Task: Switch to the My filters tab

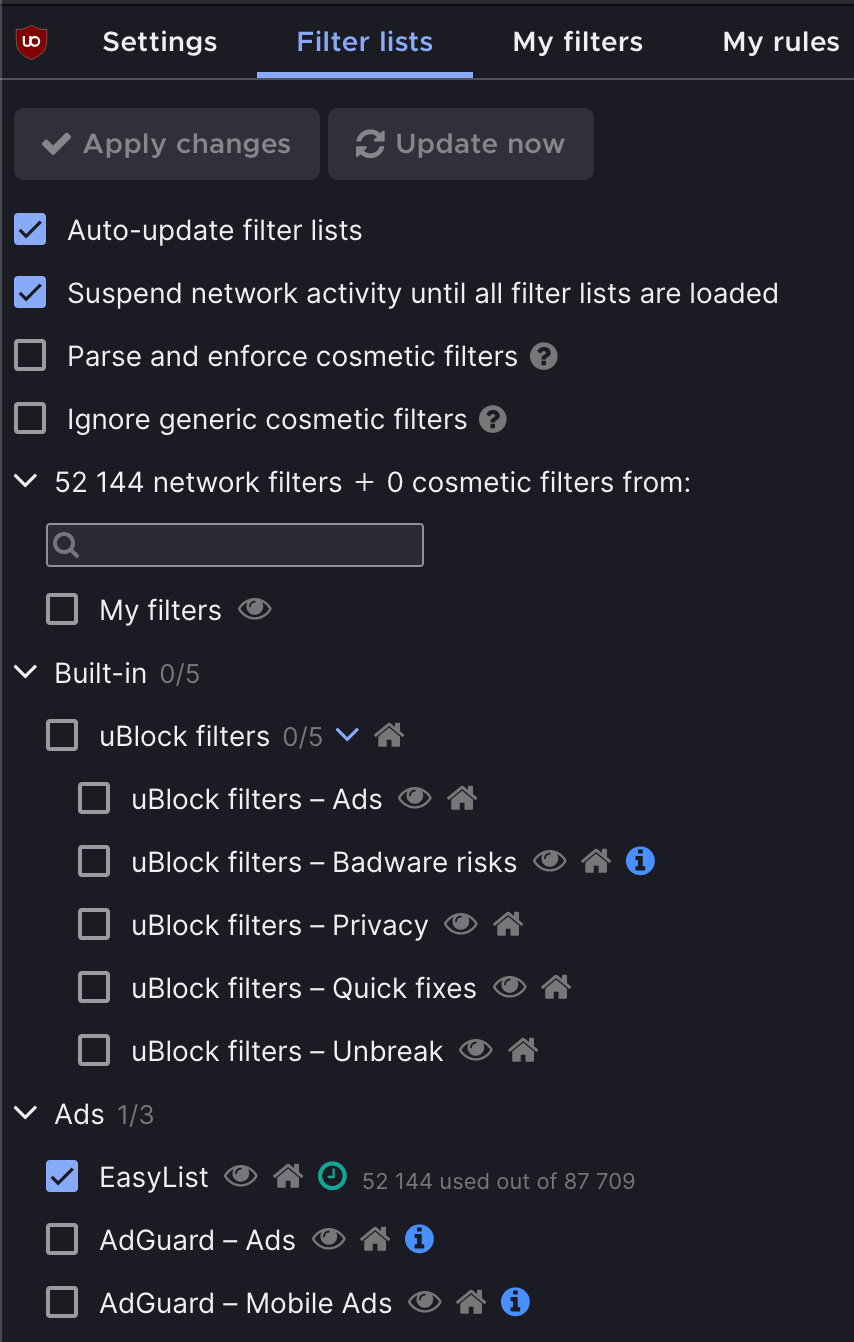Action: pos(577,42)
